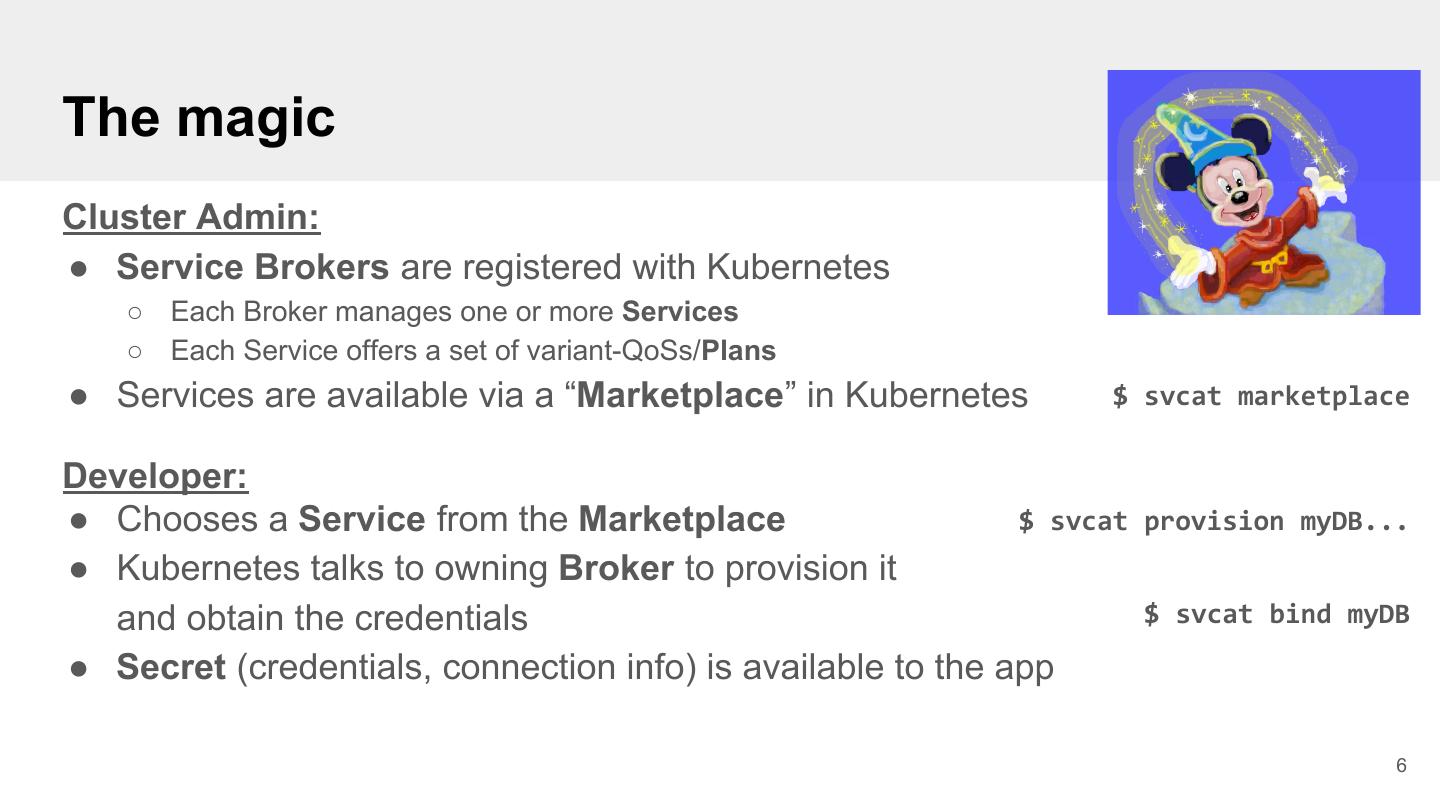Click the bold word "Plans"

(x=739, y=351)
